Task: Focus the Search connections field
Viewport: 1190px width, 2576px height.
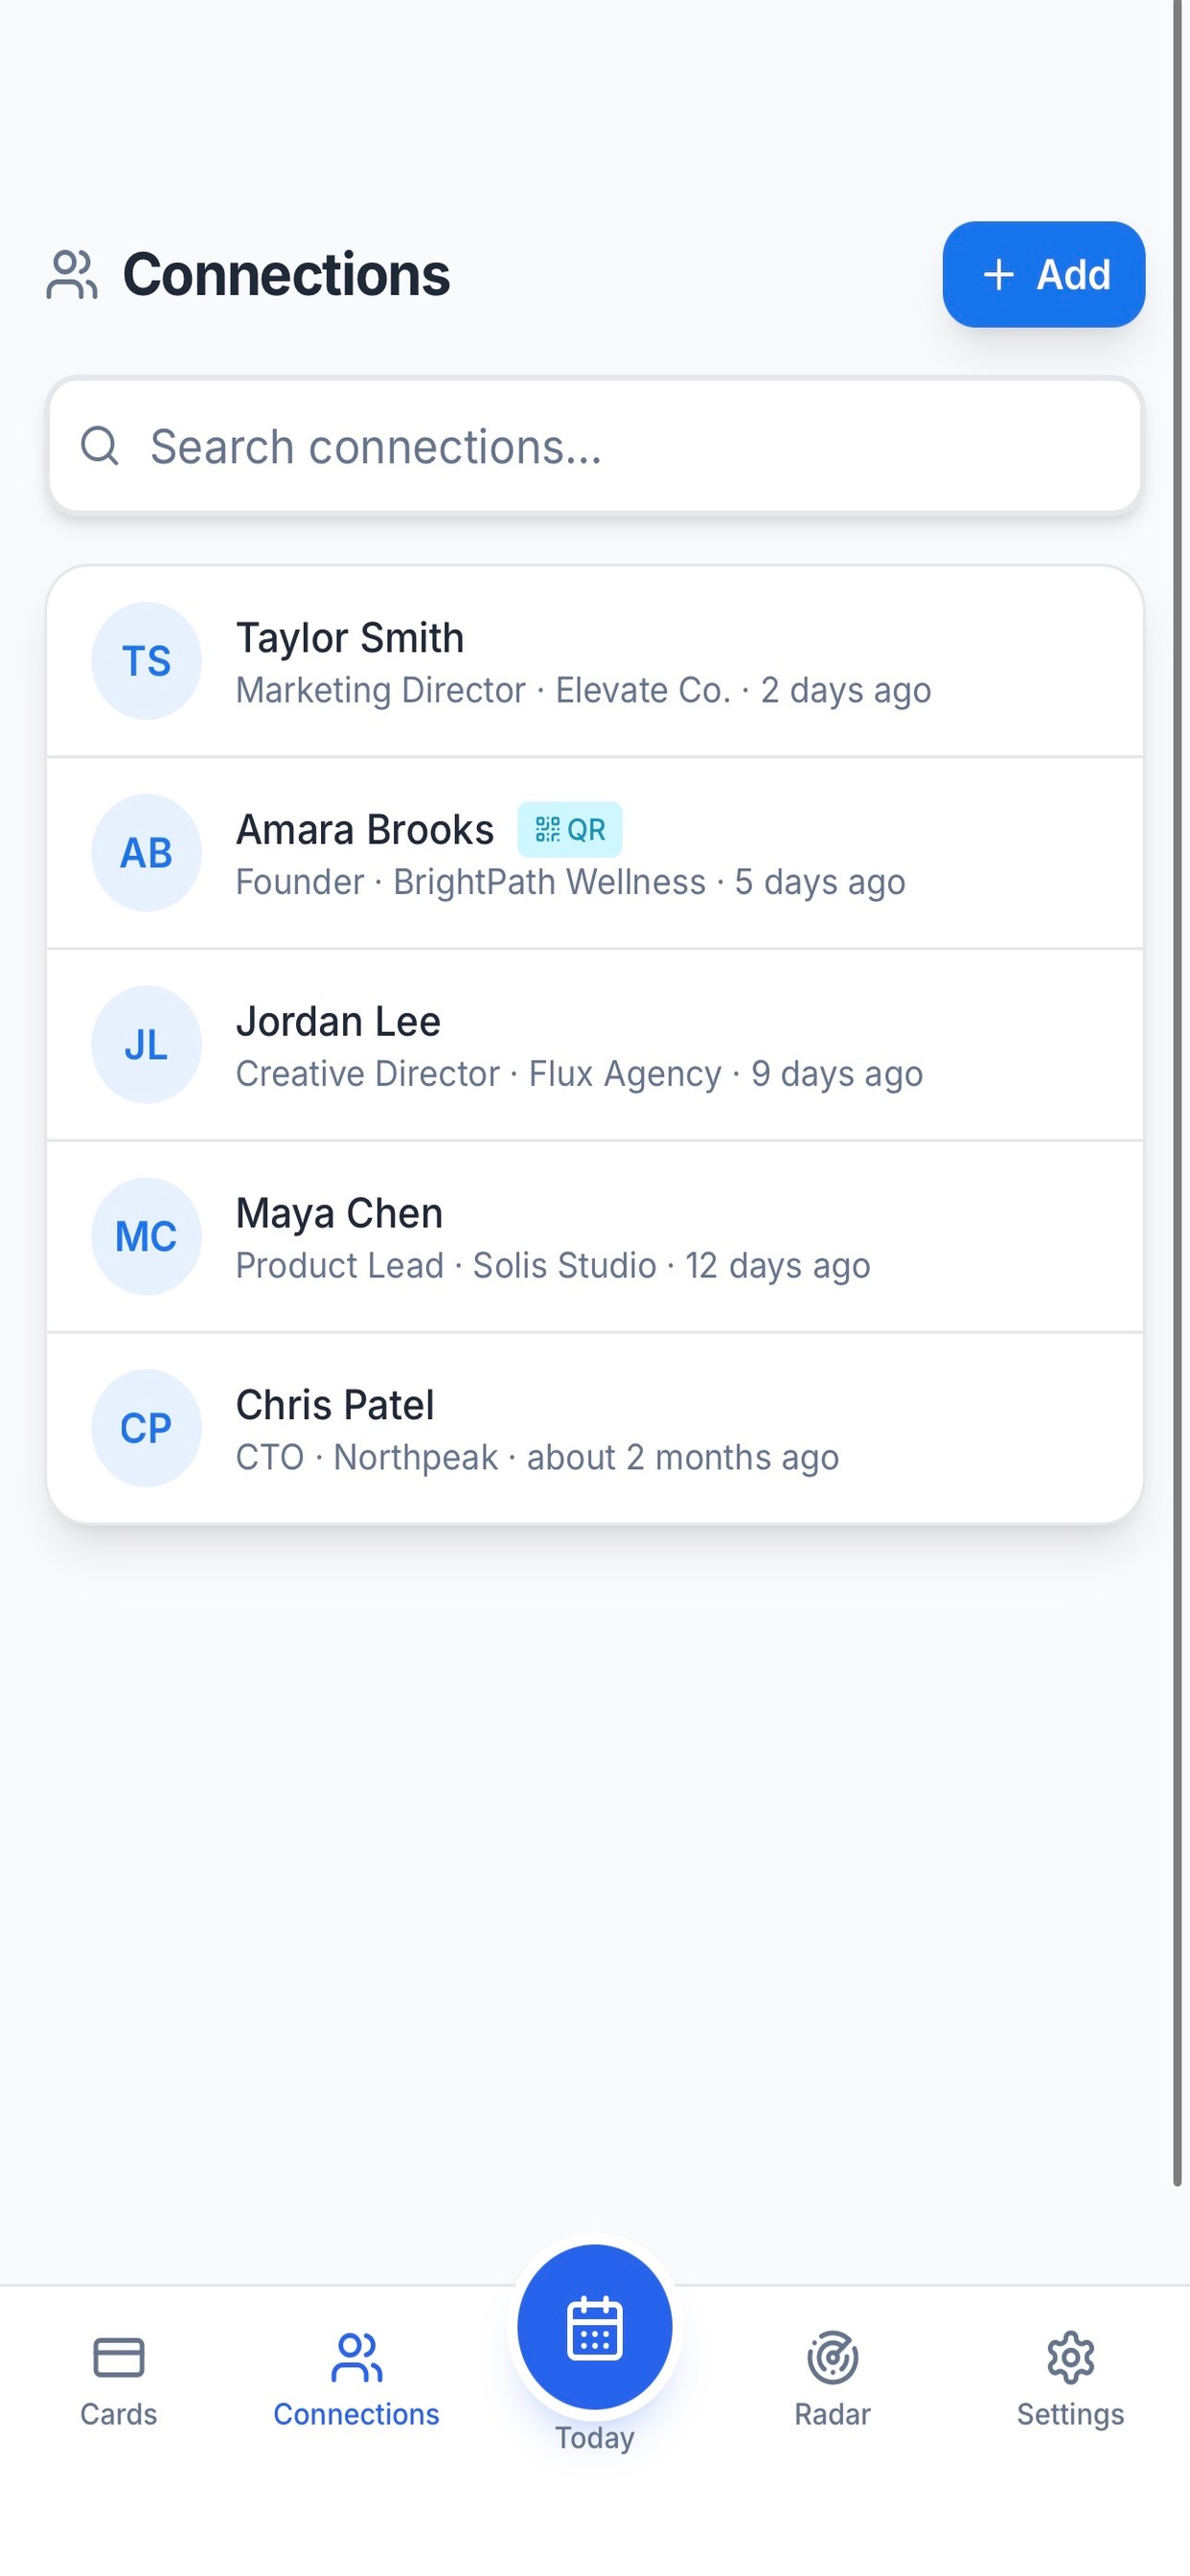Action: pyautogui.click(x=595, y=446)
